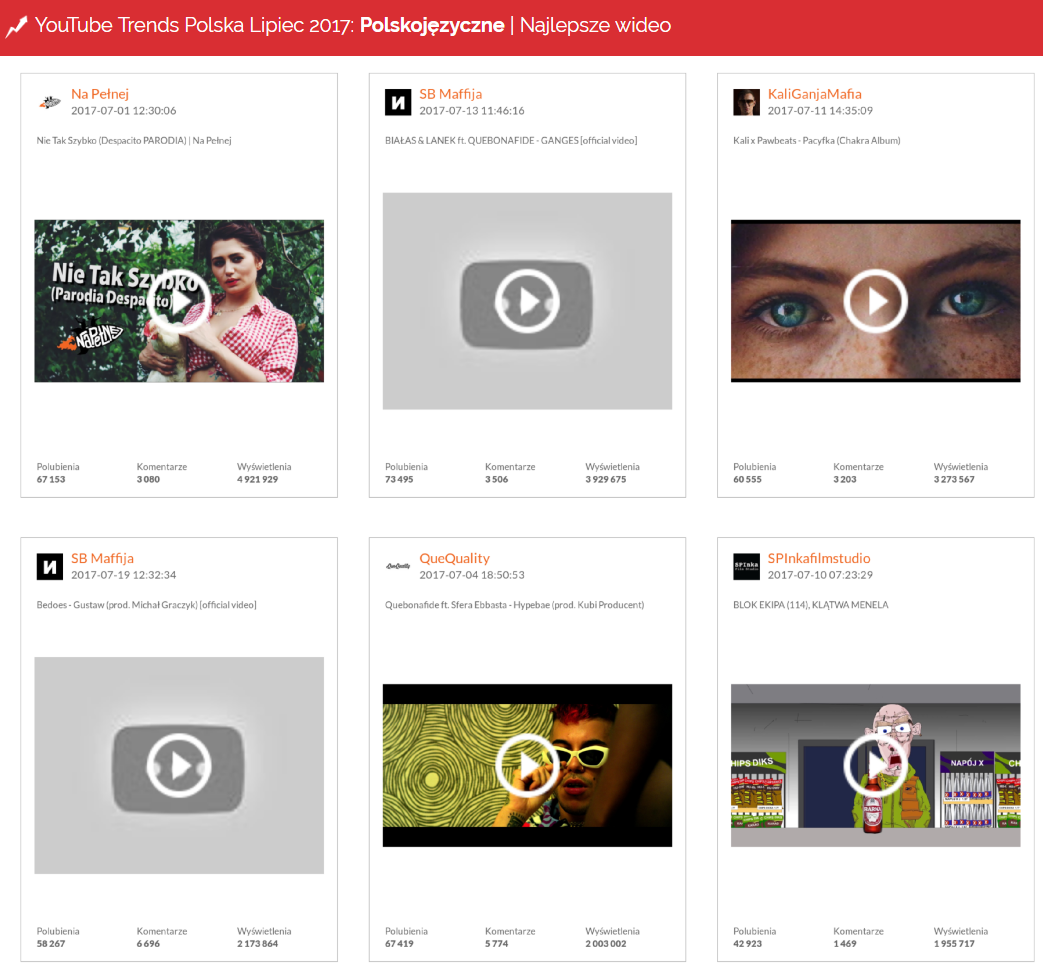Open the KaliGanjaMafia channel name link

point(814,94)
